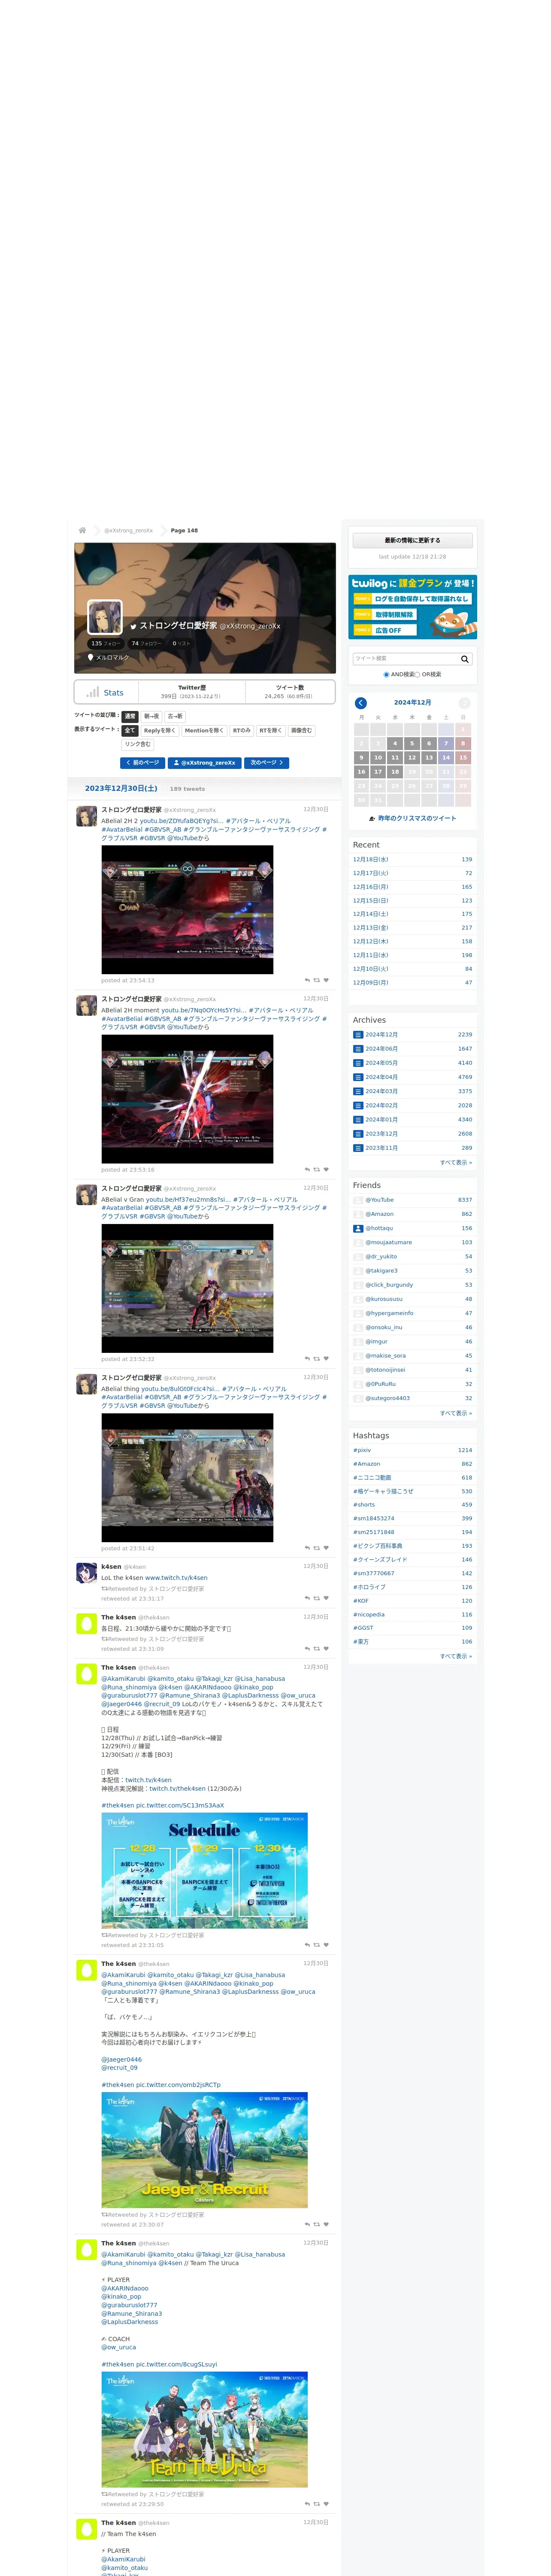Viewport: 551px width, 2576px height.
Task: Open the www.twitch.tv/k4sen link in LoL tweet
Action: (x=176, y=1578)
